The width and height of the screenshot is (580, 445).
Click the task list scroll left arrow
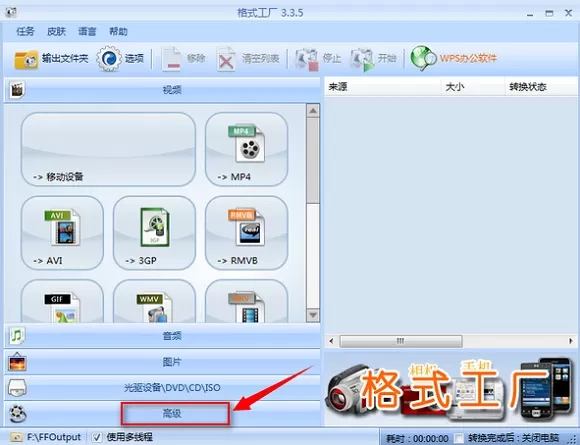[331, 341]
